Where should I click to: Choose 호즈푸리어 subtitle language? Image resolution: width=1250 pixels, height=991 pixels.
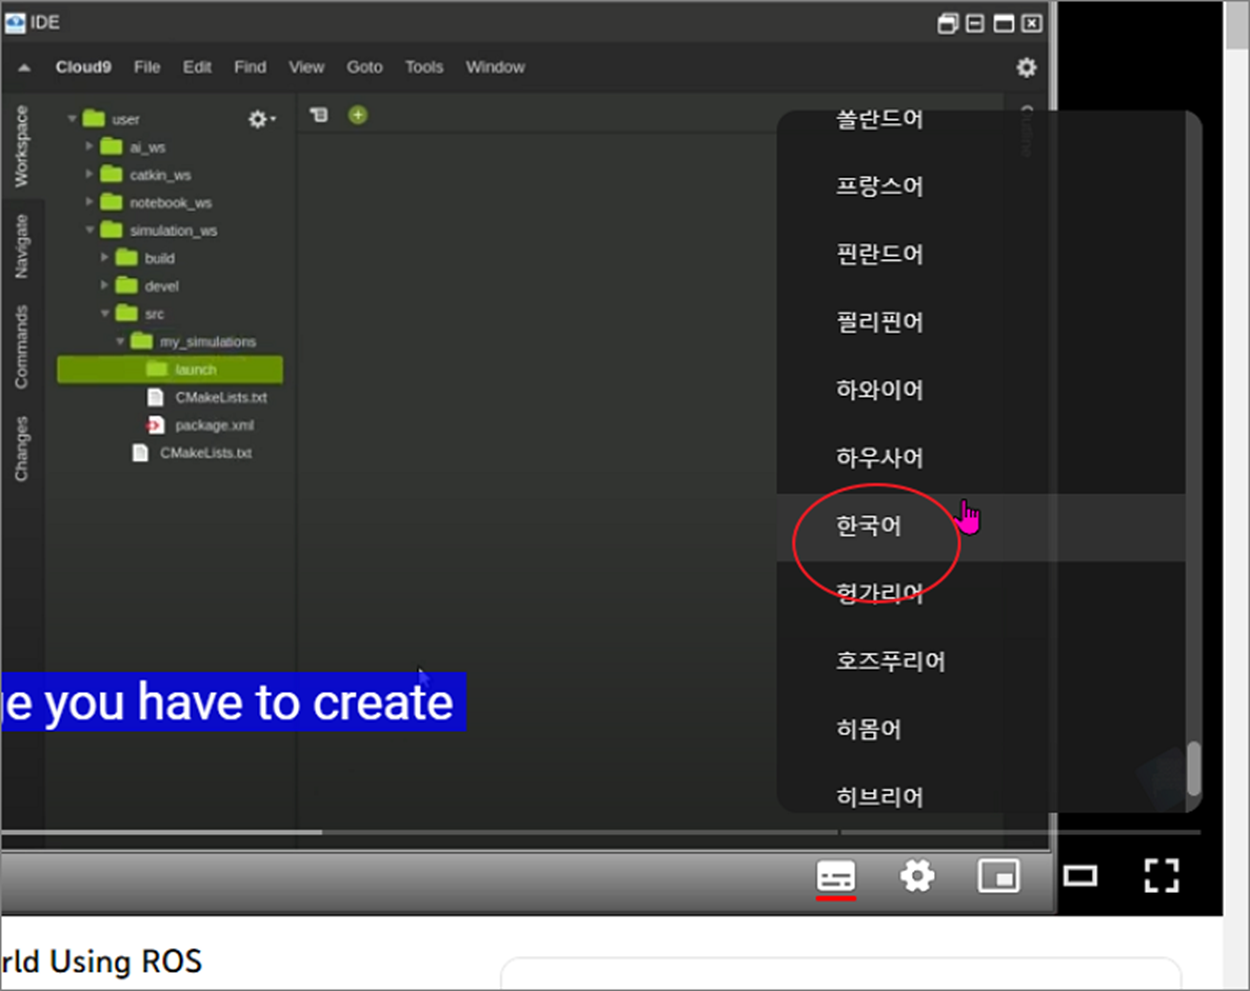point(981,662)
